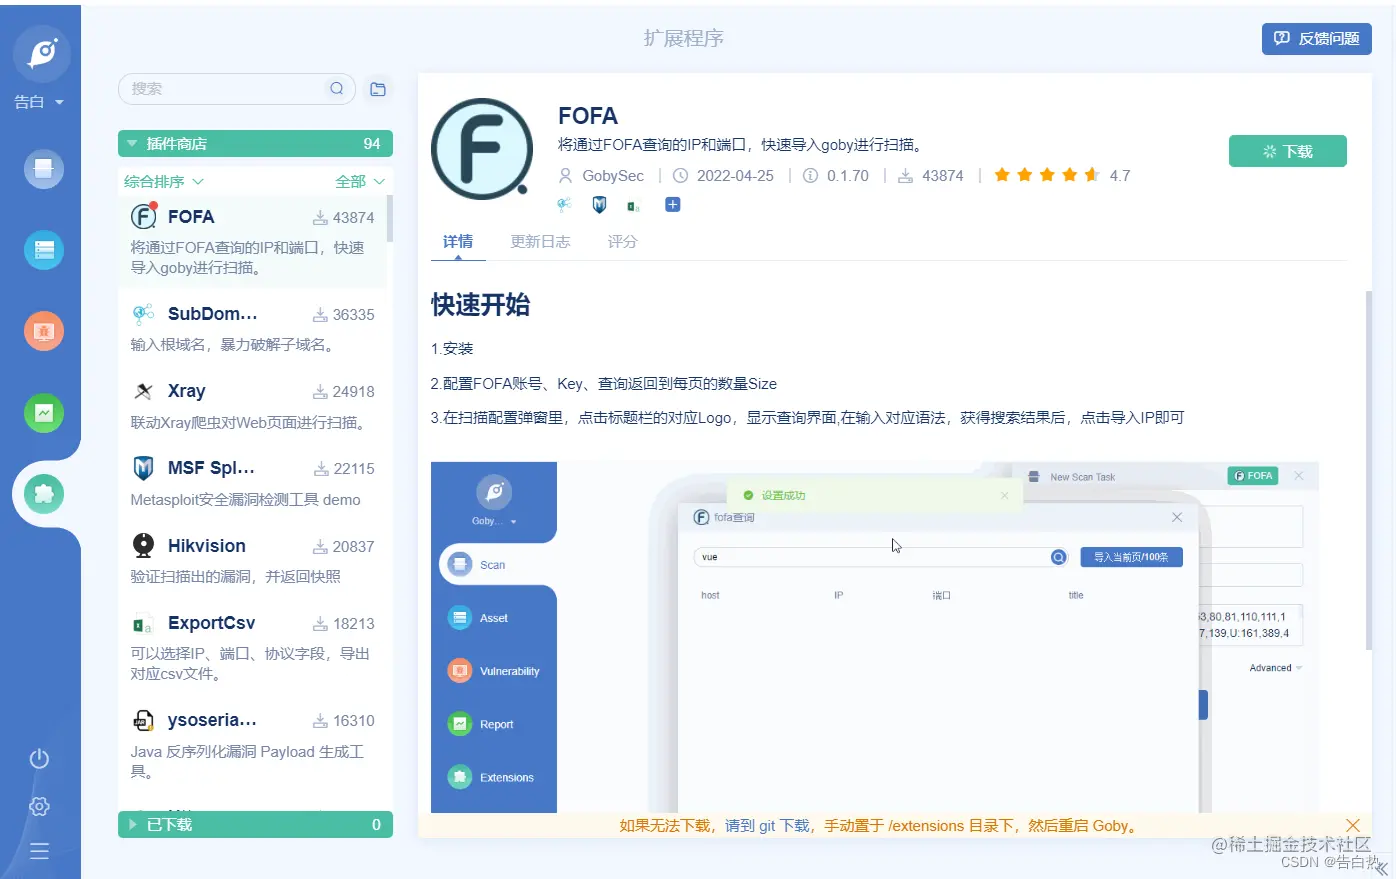Screen dimensions: 1396x879
Task: Select the ExportCsv plugin title
Action: point(212,623)
